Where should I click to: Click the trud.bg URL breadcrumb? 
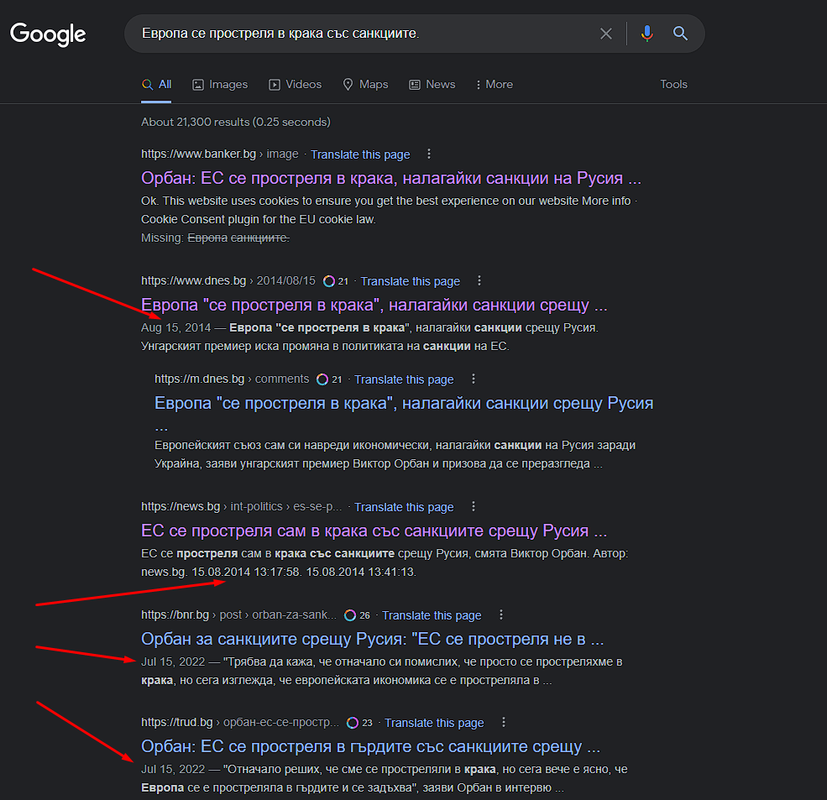click(x=240, y=722)
